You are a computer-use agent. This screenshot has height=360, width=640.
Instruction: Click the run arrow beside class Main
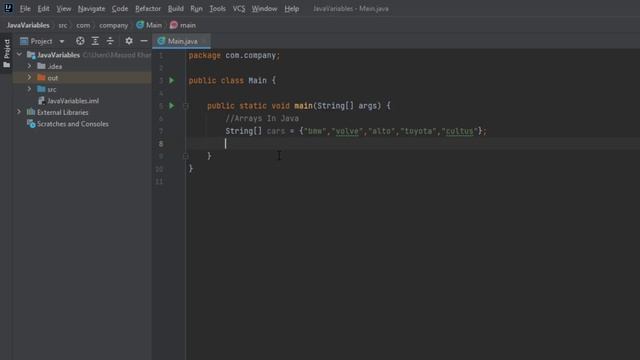tap(172, 80)
